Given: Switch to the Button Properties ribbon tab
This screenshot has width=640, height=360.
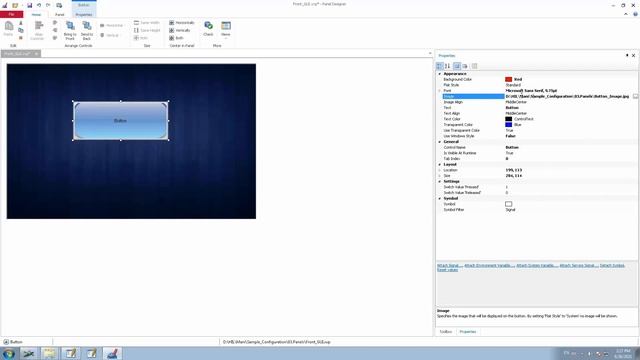Looking at the screenshot, I should 84,14.
